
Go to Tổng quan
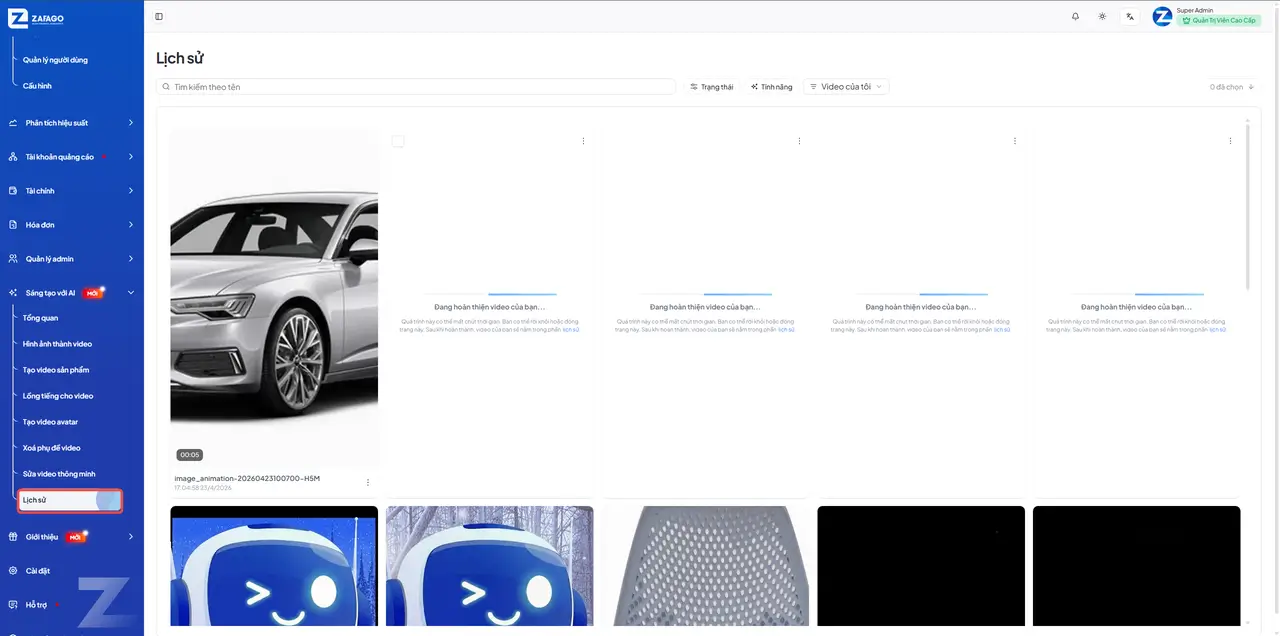click(41, 318)
